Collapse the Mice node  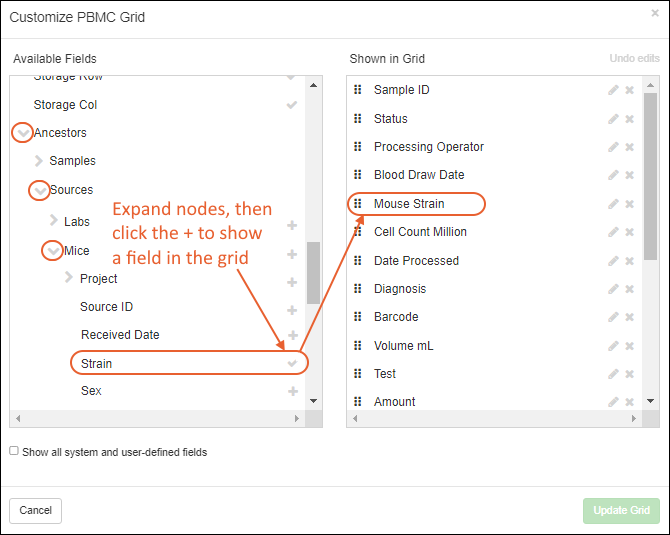tap(53, 251)
